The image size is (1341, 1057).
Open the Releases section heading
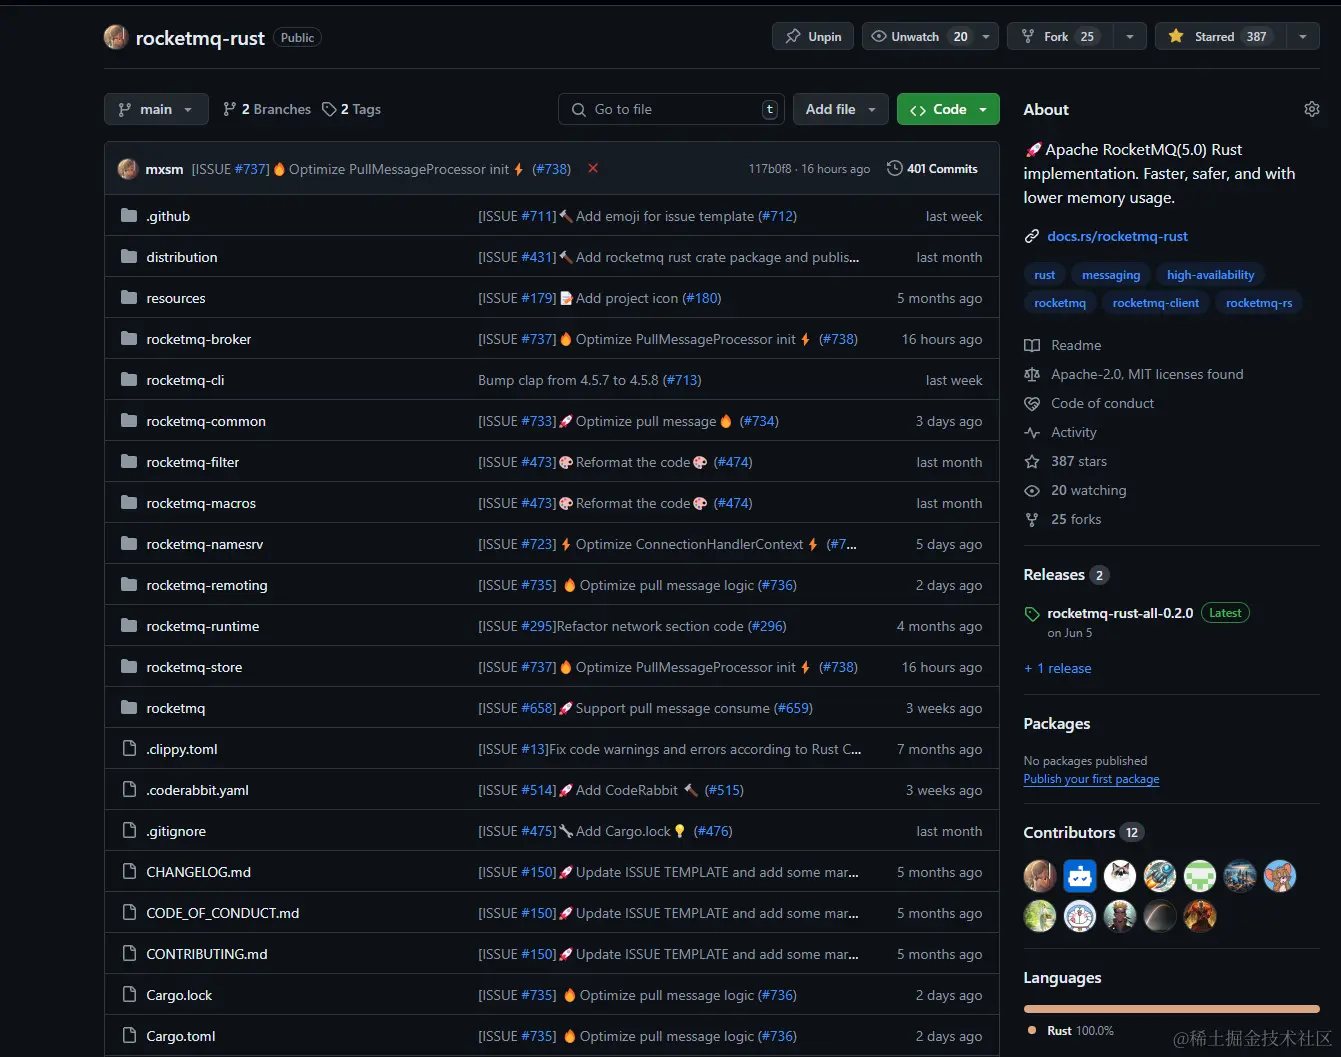[x=1054, y=575]
